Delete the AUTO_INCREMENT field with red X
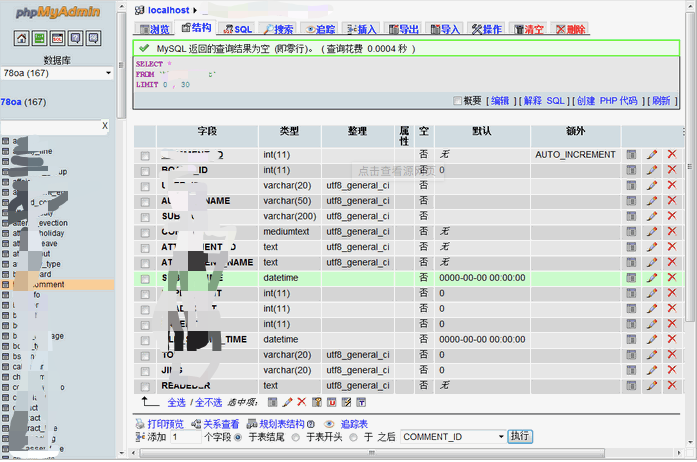This screenshot has width=697, height=462. 672,154
